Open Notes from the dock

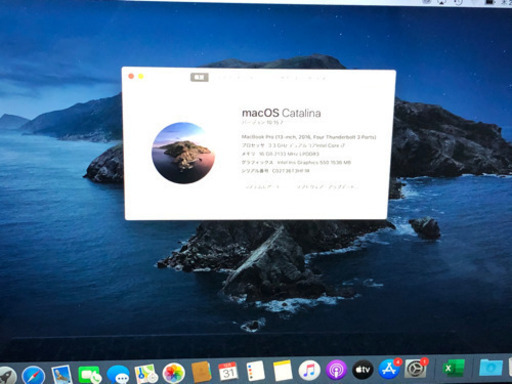coord(283,370)
